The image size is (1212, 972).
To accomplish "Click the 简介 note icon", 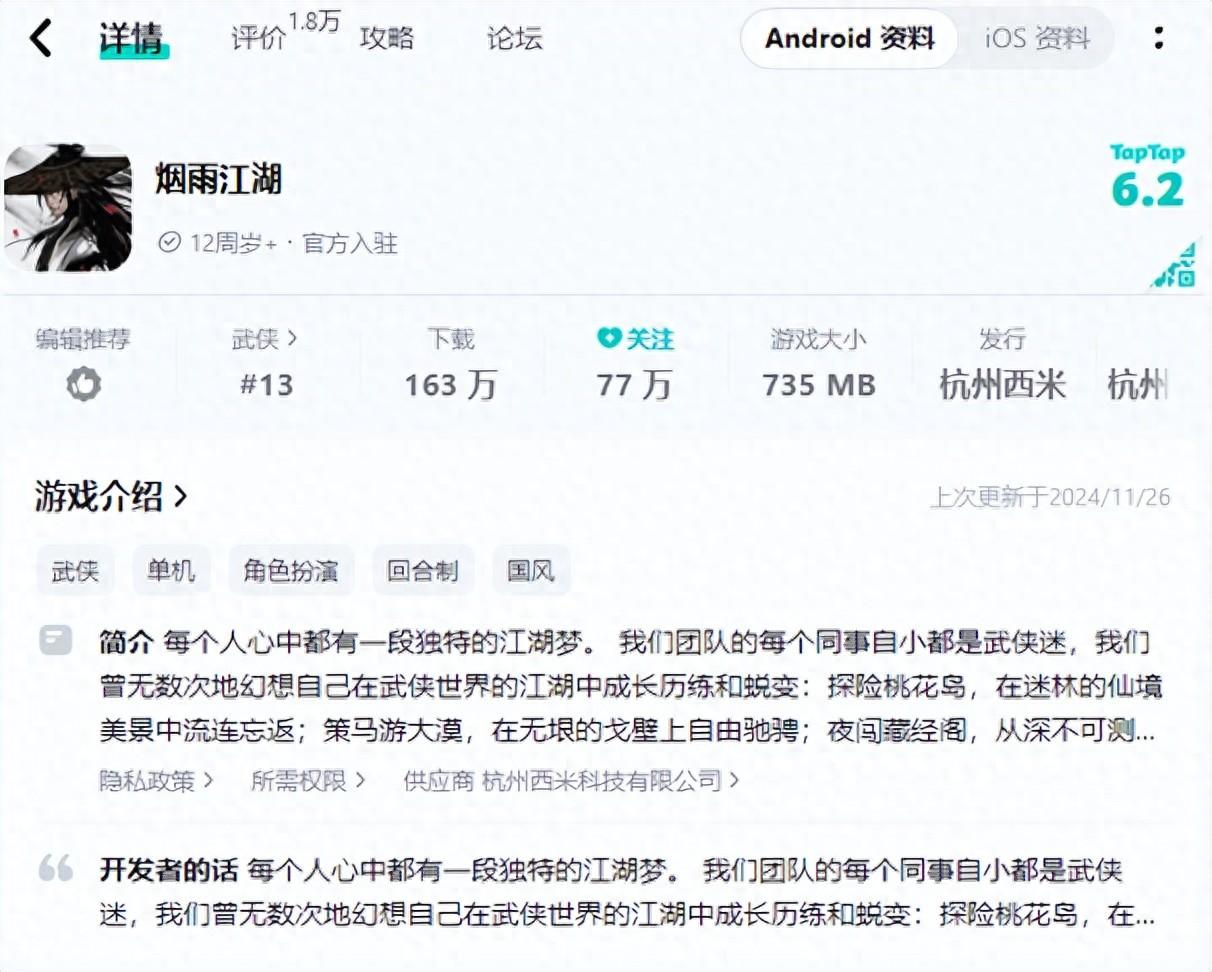I will tap(55, 639).
